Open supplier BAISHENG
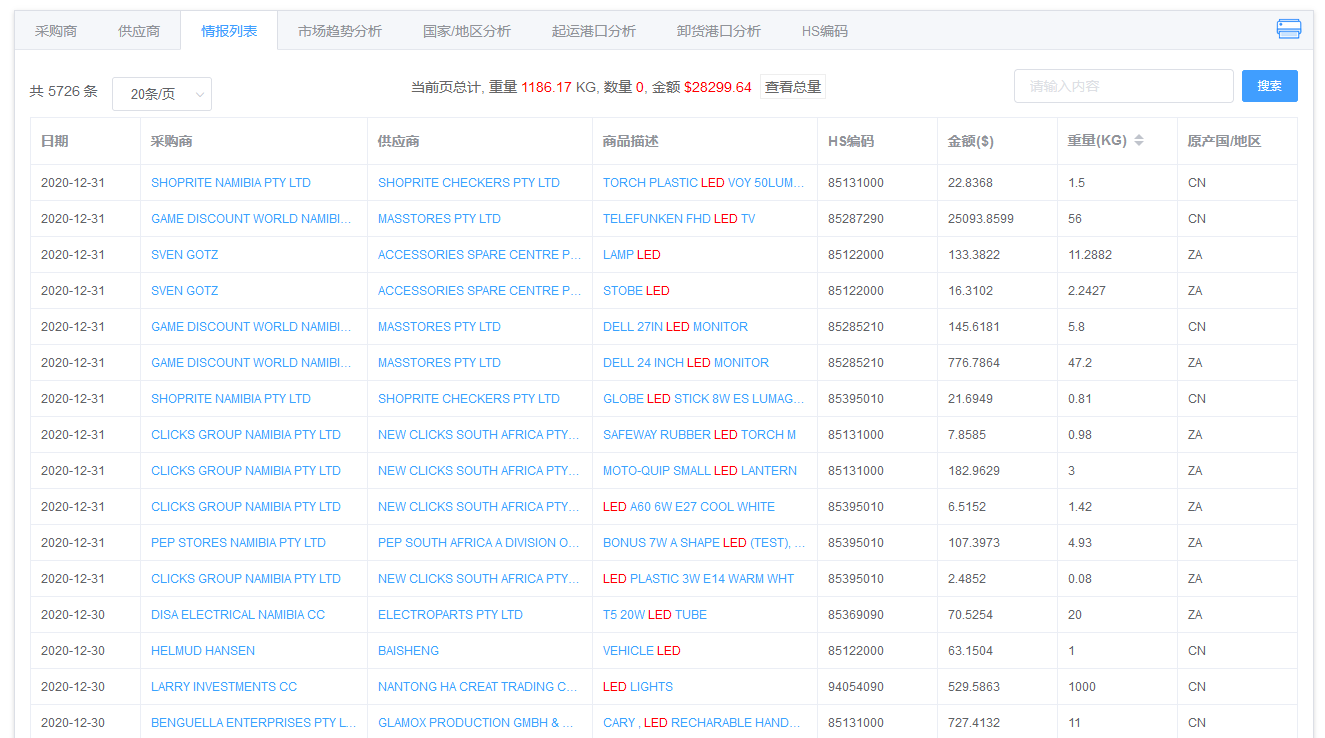1325x738 pixels. tap(408, 651)
